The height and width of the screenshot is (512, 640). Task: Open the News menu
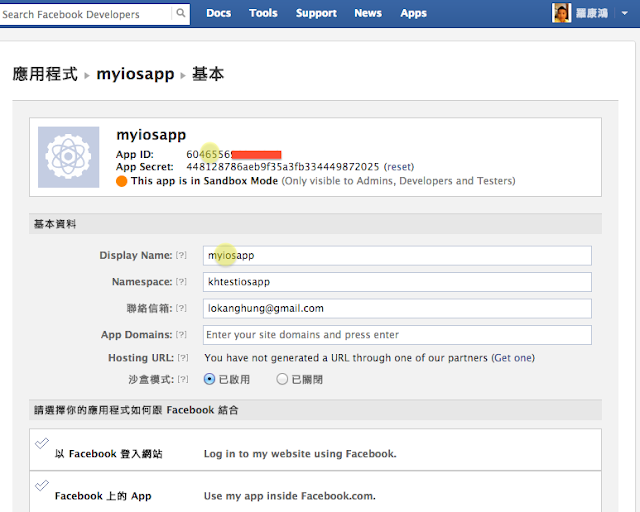(x=368, y=13)
